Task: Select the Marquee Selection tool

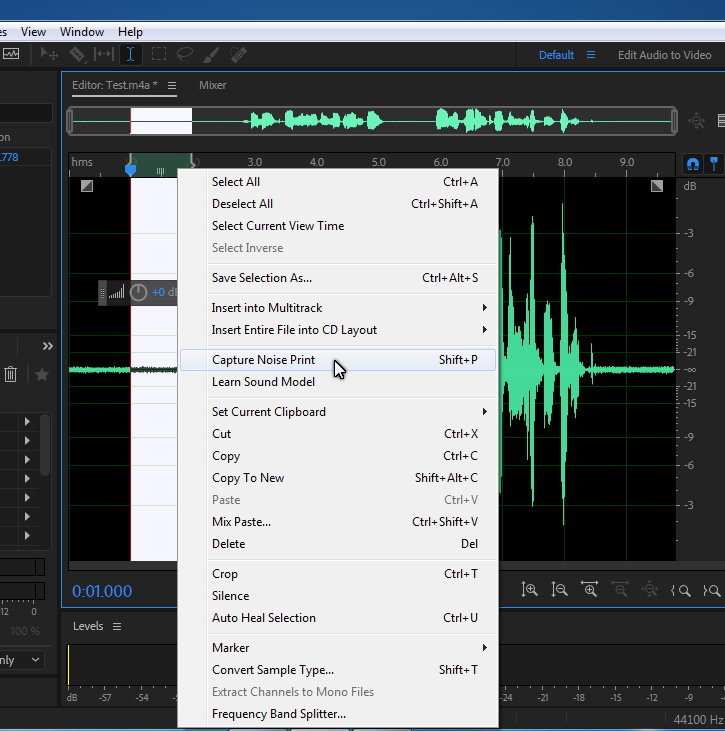Action: point(158,55)
